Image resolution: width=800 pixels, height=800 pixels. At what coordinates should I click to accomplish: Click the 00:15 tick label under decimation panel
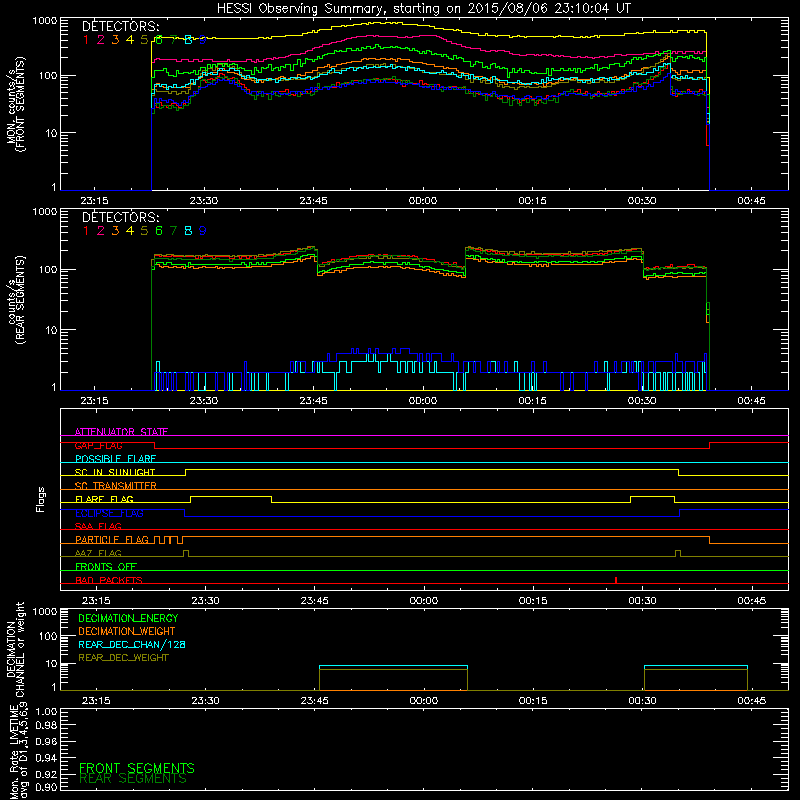(533, 701)
